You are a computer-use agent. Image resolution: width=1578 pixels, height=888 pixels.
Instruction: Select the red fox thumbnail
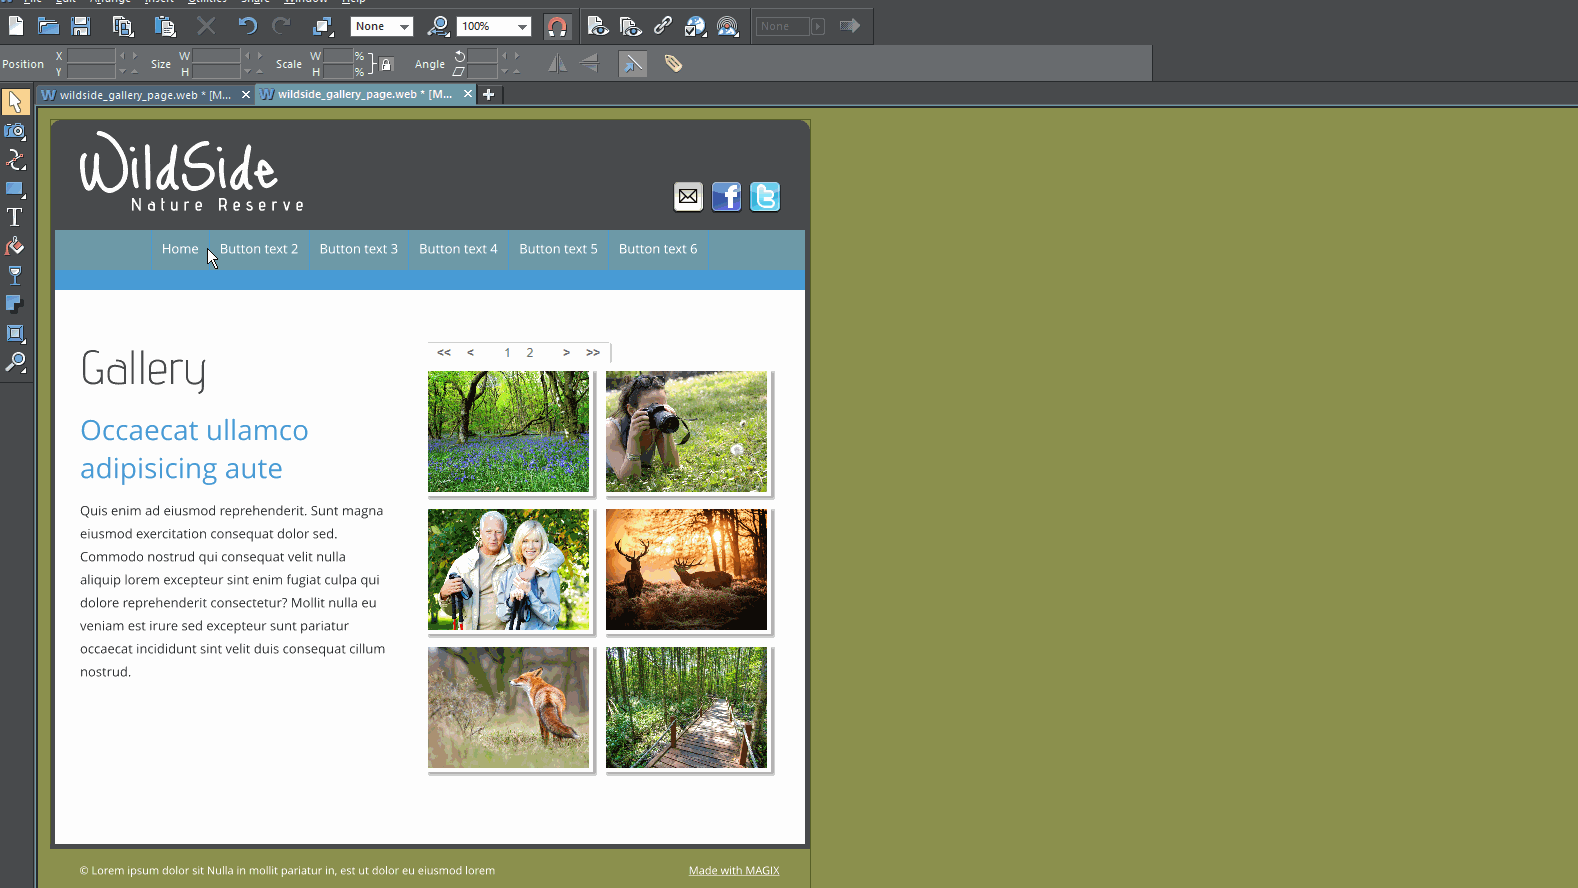[x=509, y=708]
